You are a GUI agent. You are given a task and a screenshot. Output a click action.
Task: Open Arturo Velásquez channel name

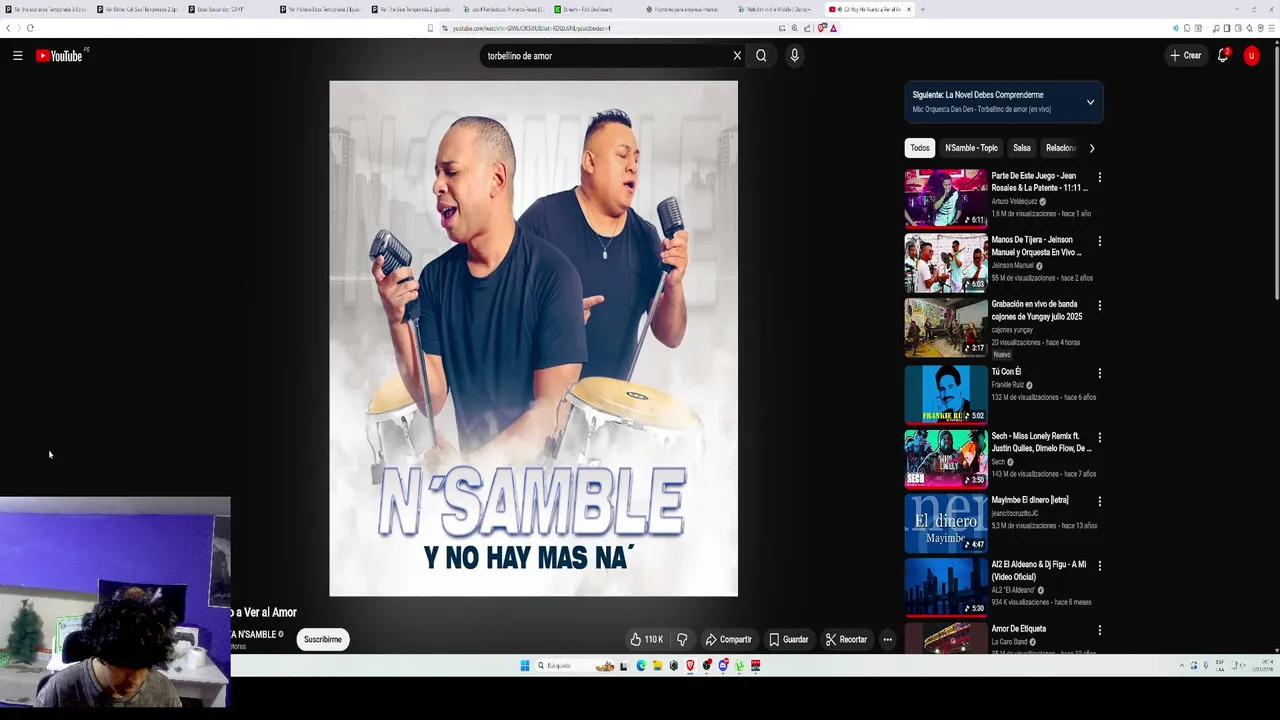1014,201
